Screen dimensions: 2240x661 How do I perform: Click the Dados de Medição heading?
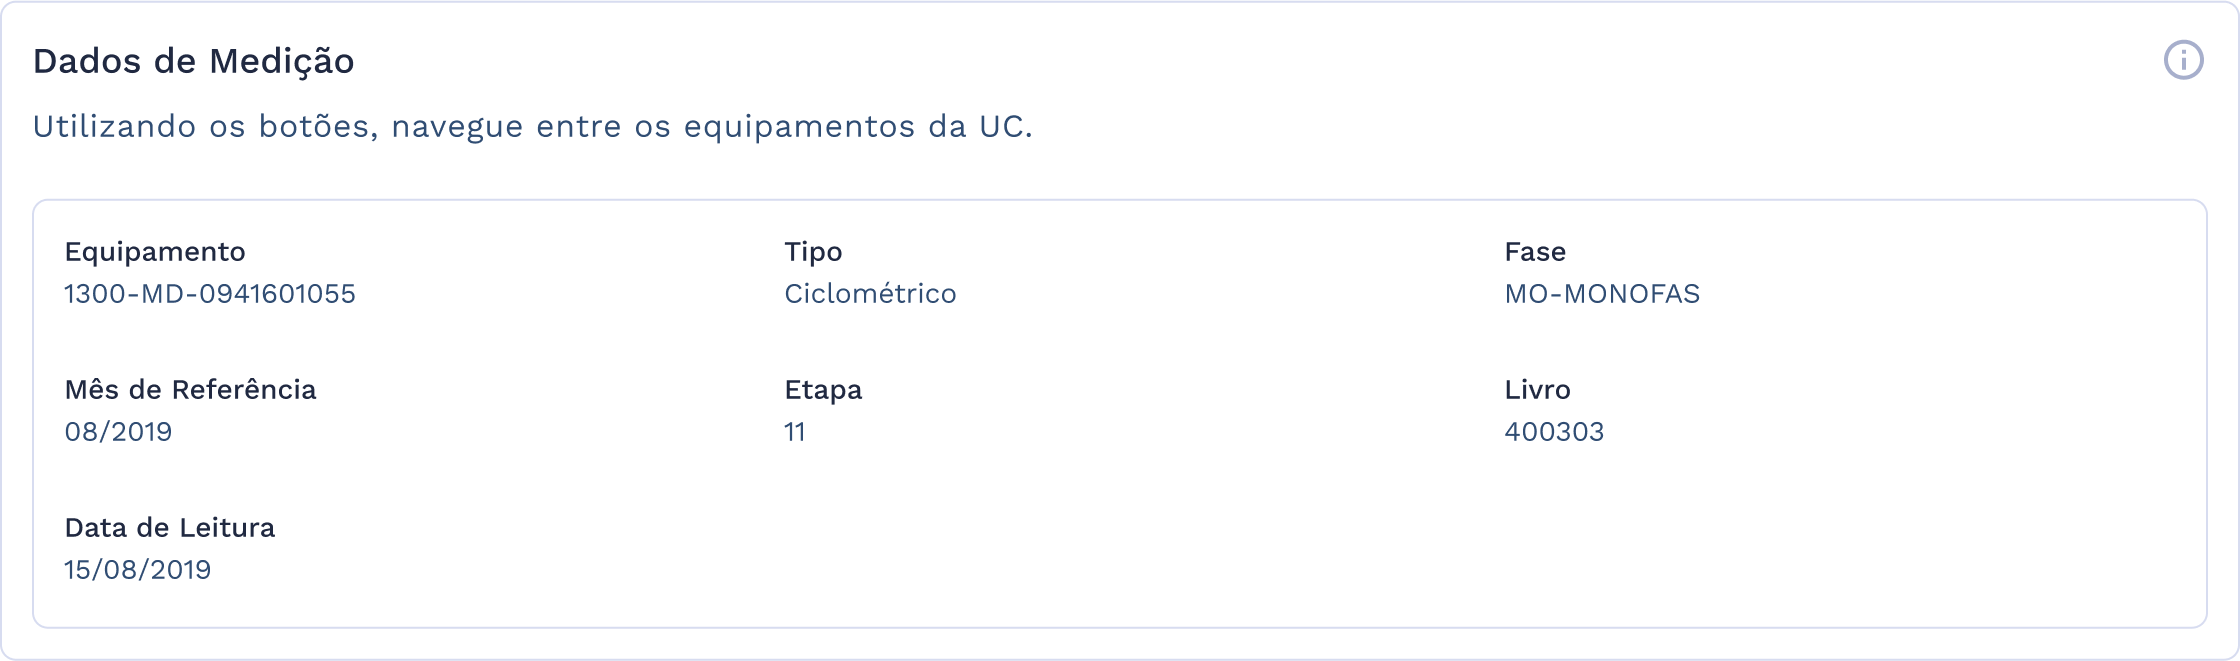pos(197,61)
